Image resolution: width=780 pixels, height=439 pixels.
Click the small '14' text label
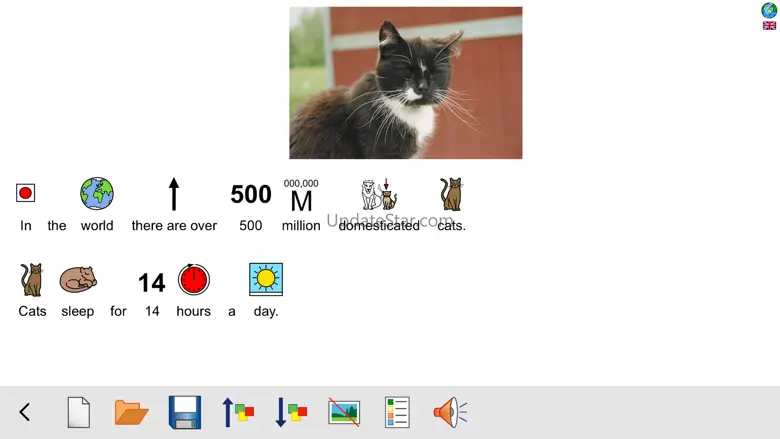(x=152, y=311)
